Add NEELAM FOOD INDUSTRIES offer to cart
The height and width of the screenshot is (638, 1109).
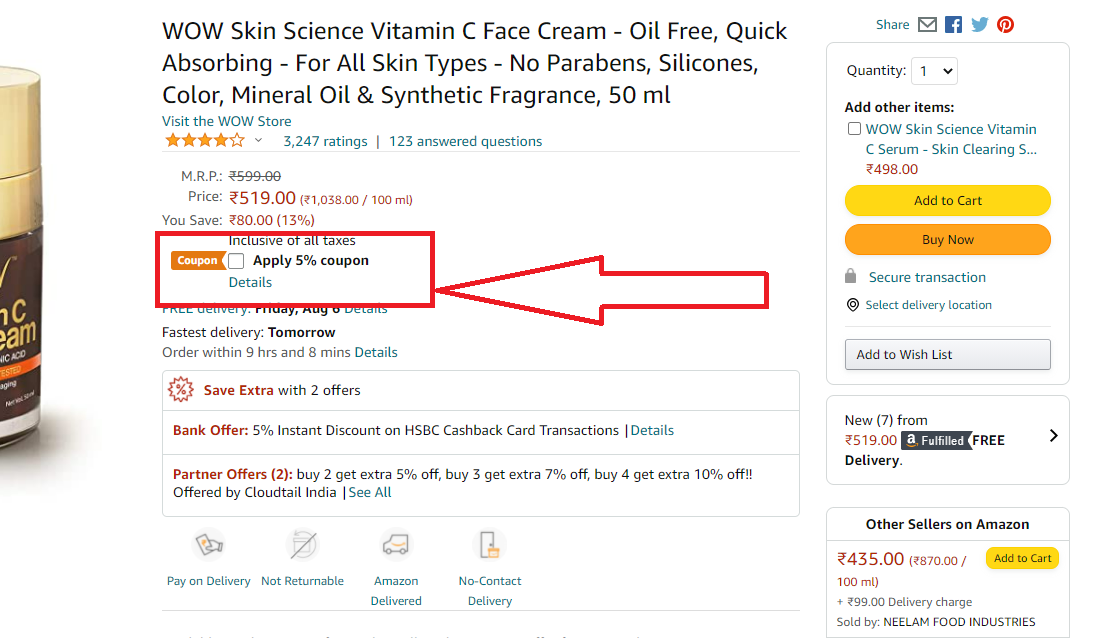click(1022, 558)
